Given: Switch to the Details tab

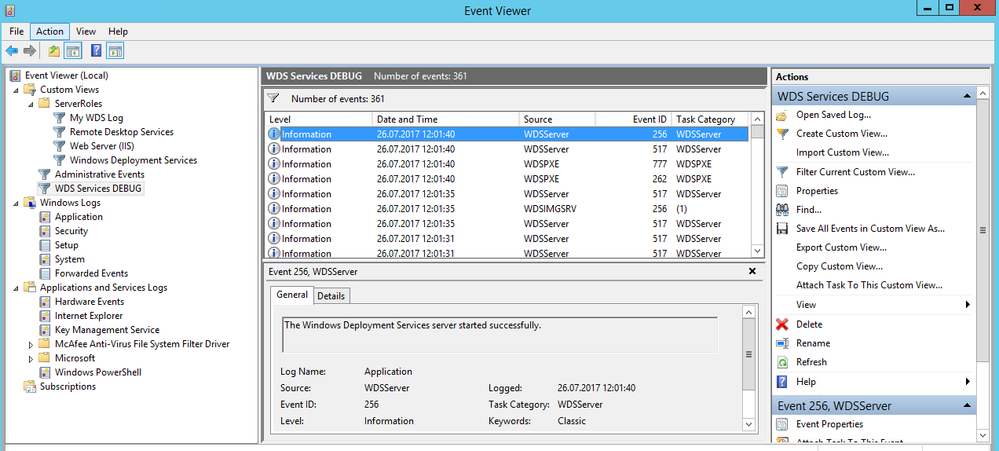Looking at the screenshot, I should pyautogui.click(x=331, y=296).
